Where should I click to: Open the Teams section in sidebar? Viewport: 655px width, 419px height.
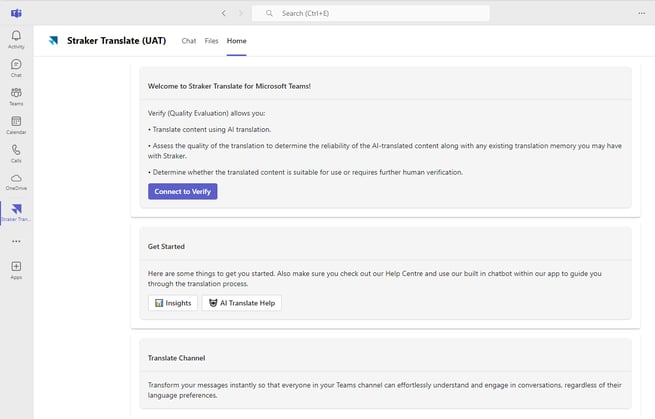(16, 96)
